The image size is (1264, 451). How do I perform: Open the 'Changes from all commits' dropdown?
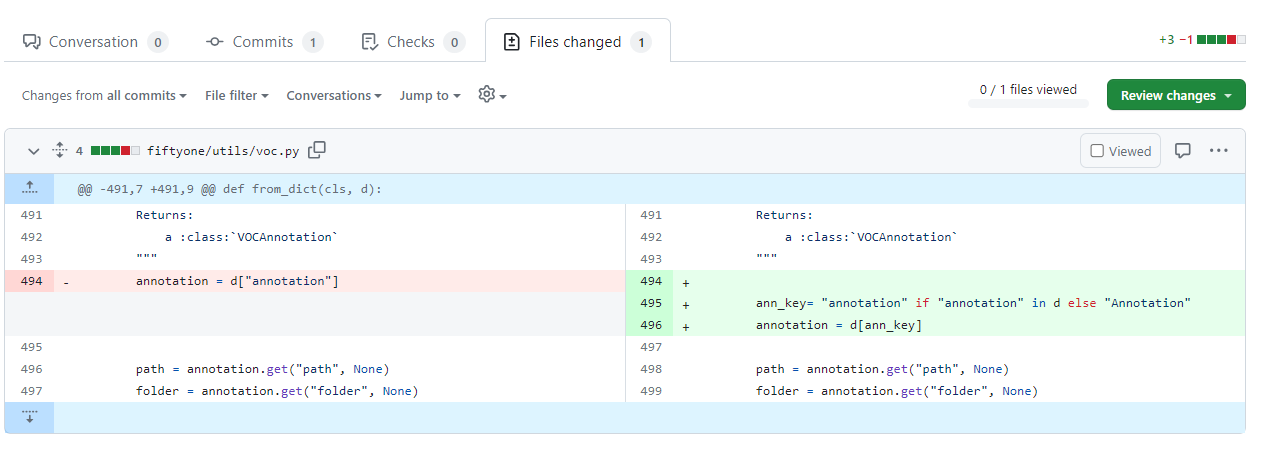[x=104, y=96]
